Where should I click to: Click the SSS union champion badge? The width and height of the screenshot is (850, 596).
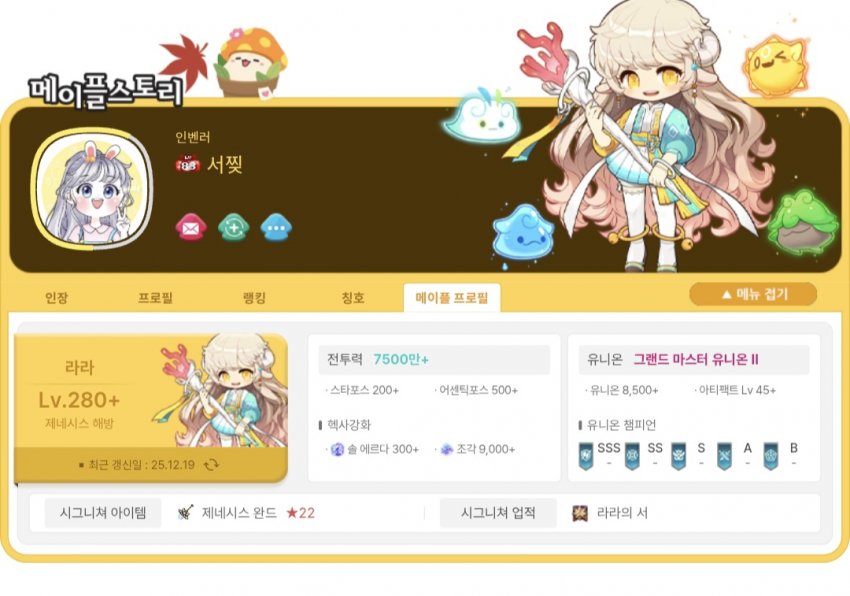point(586,456)
